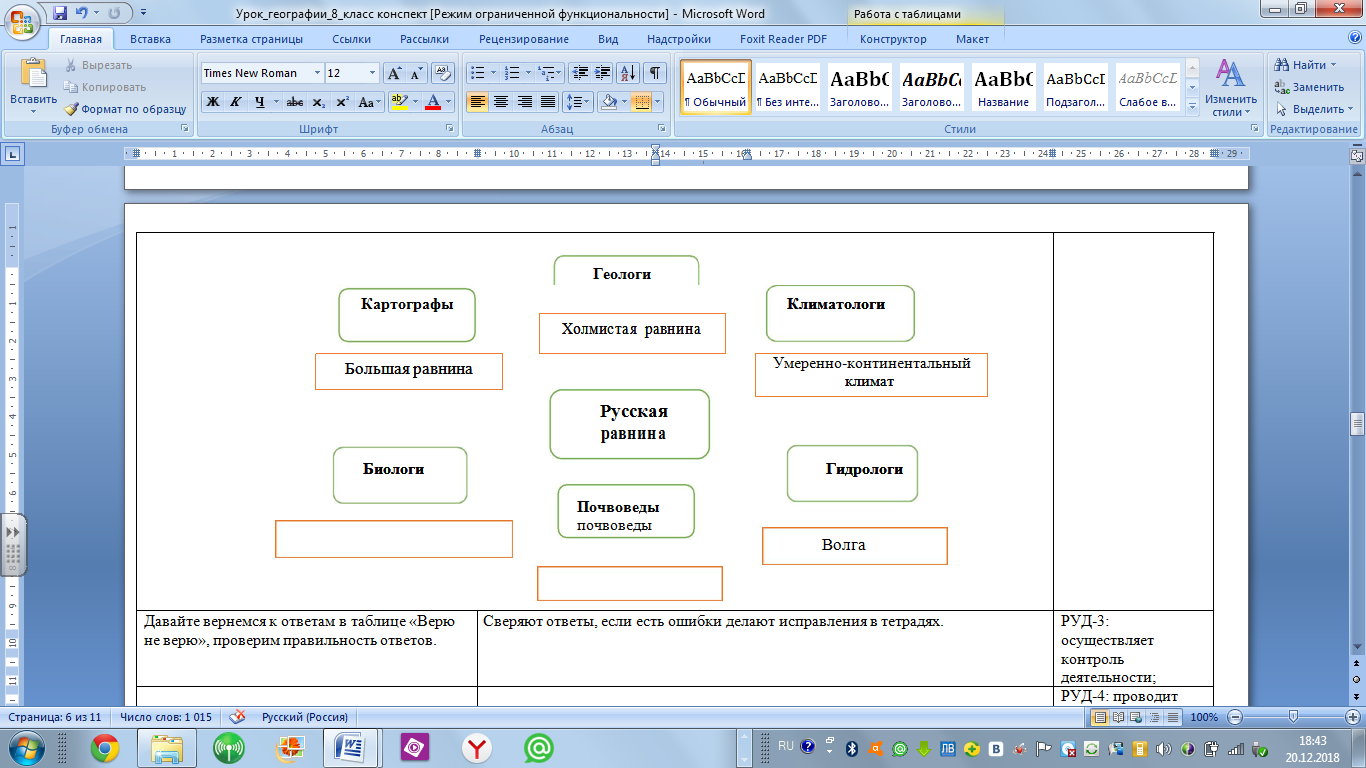The image size is (1366, 768).
Task: Switch to the Вставка ribbon tab
Action: [x=150, y=39]
